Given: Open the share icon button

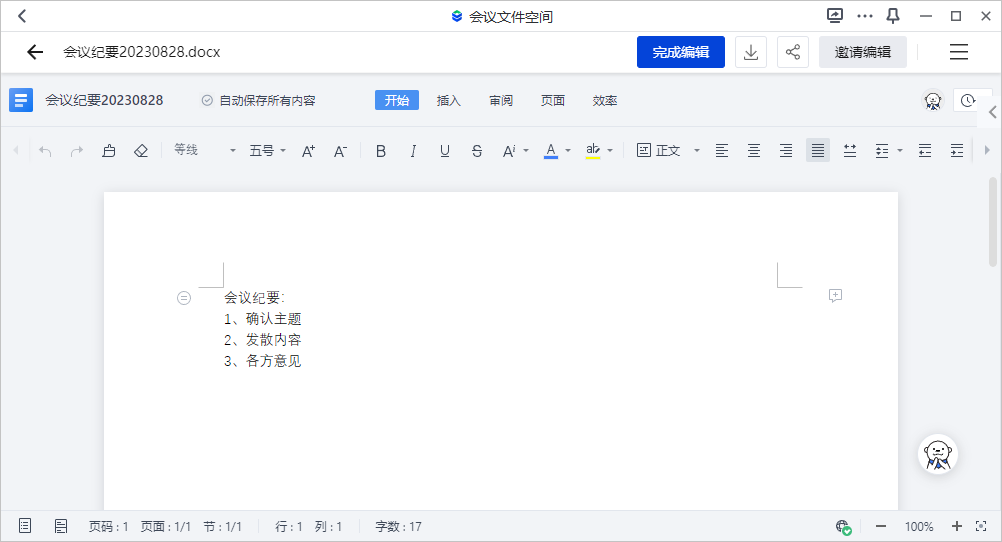Looking at the screenshot, I should click(x=793, y=52).
